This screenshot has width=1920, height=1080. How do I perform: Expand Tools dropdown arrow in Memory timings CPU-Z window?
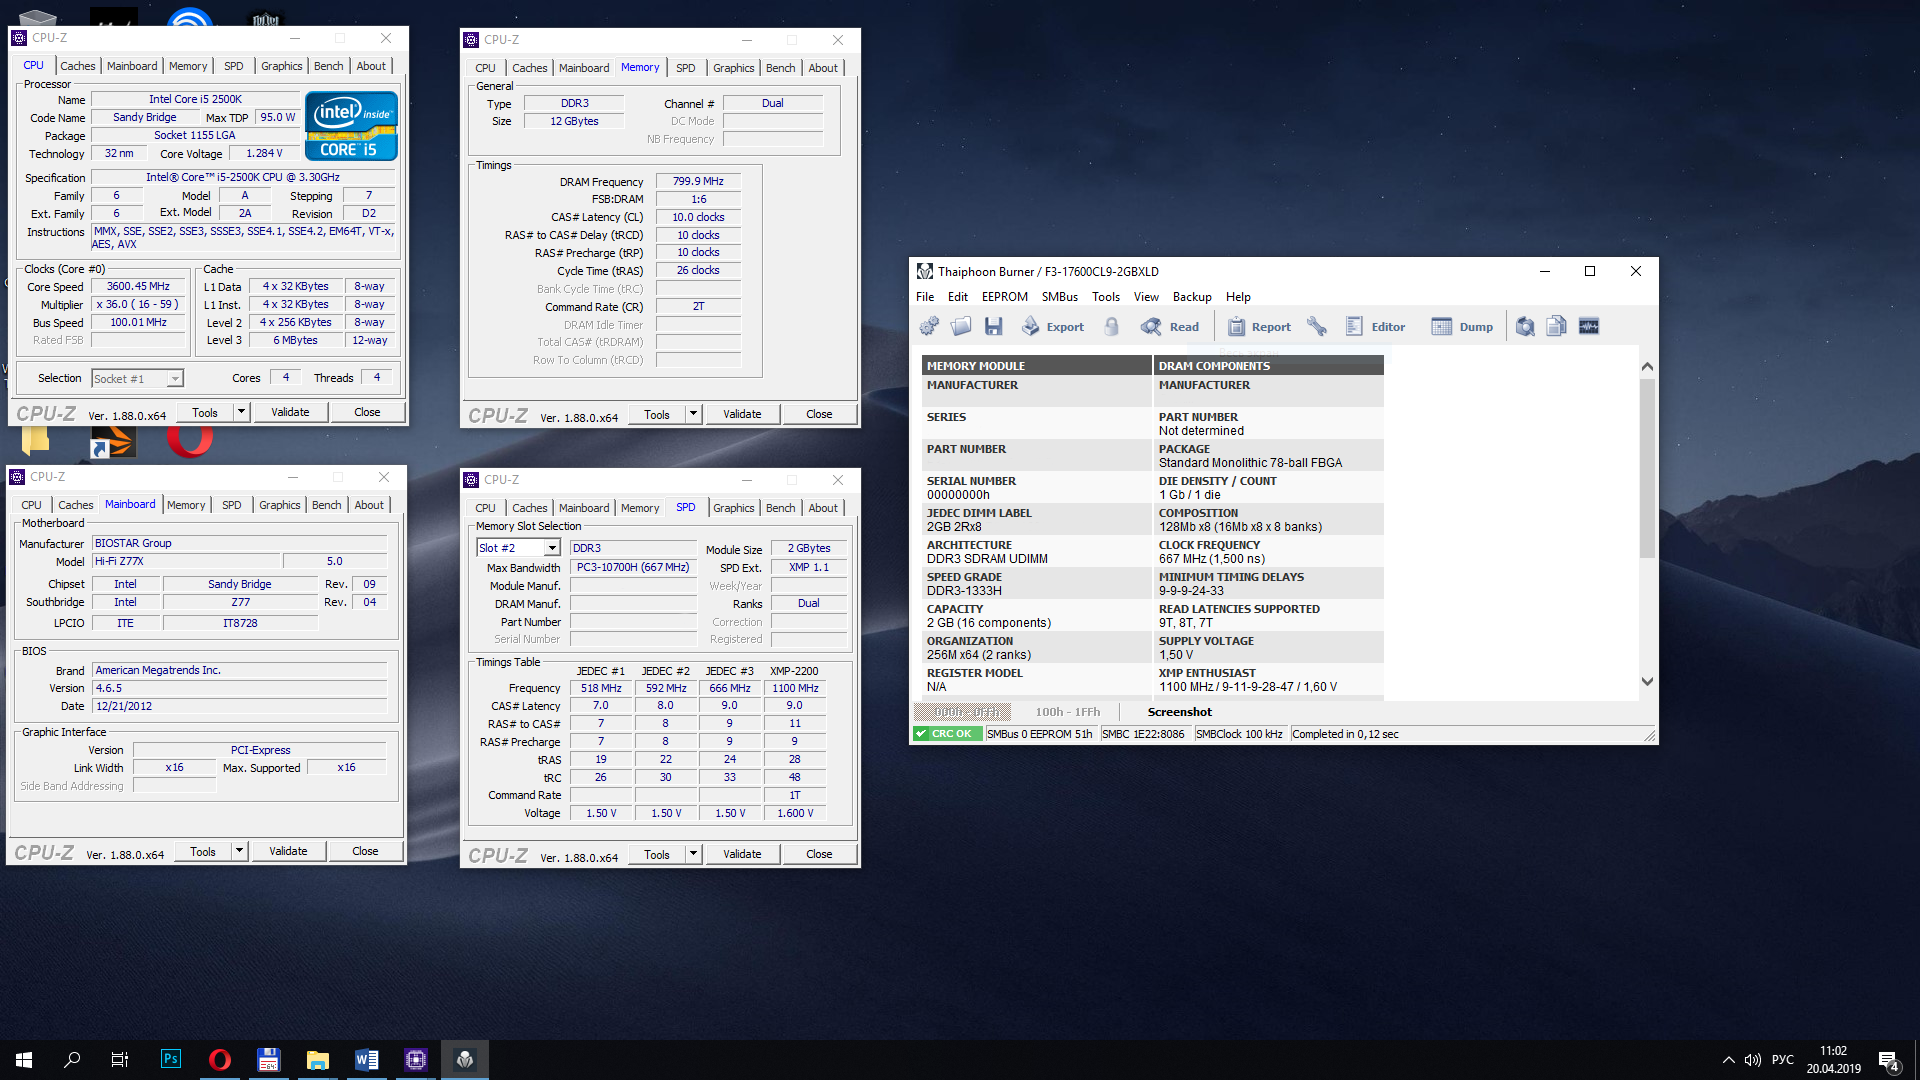click(x=693, y=414)
